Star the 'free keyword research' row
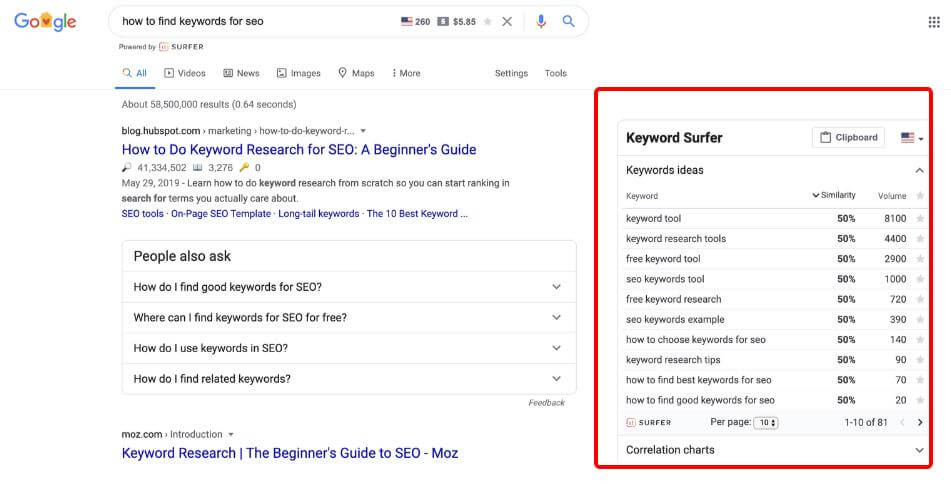 tap(920, 299)
